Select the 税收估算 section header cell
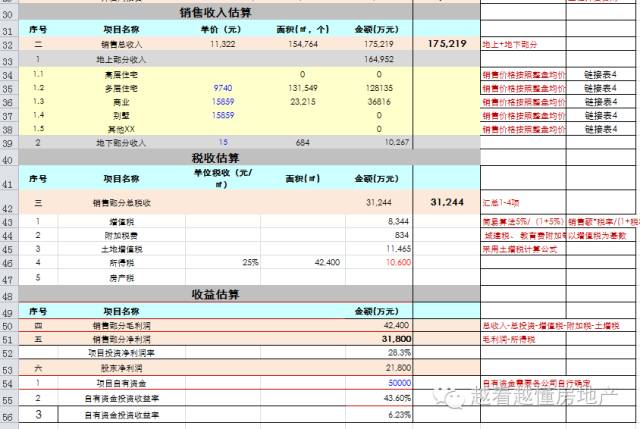Screen dimensions: 640x429 click(x=216, y=158)
